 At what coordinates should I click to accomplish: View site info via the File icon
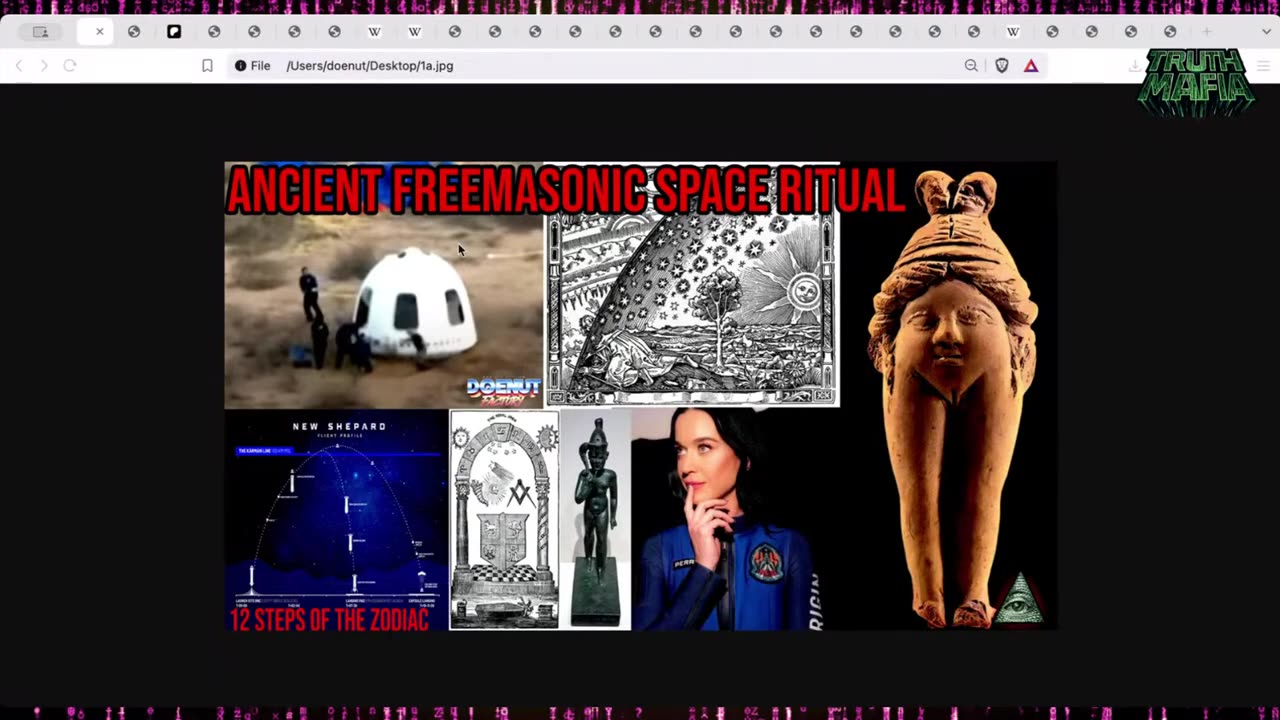[x=252, y=66]
